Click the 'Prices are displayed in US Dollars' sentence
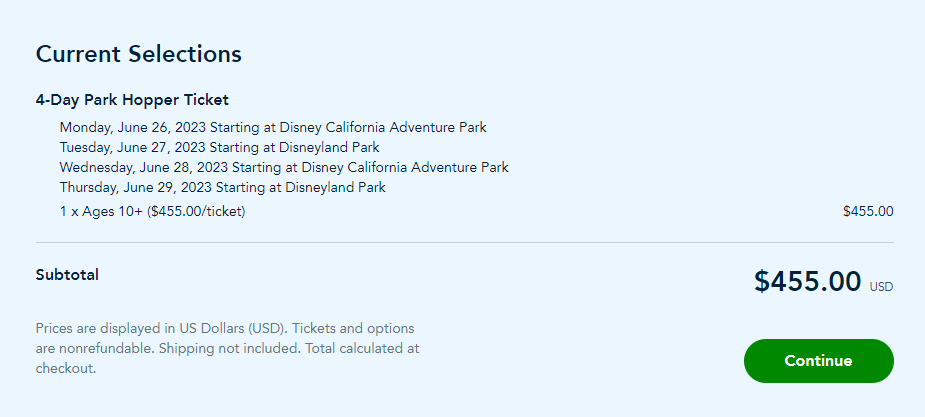This screenshot has width=925, height=417. 160,328
